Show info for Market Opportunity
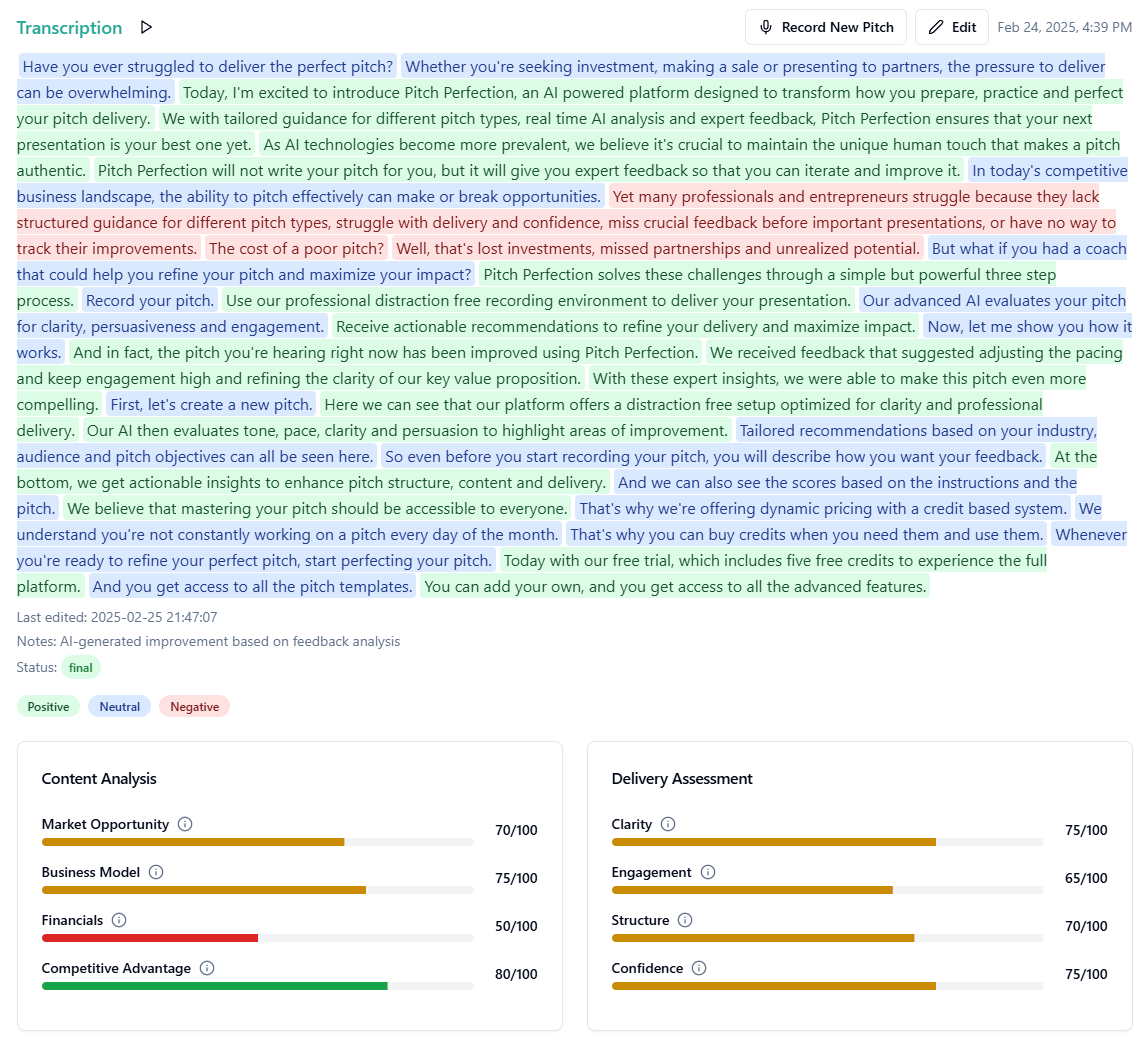 pos(185,824)
